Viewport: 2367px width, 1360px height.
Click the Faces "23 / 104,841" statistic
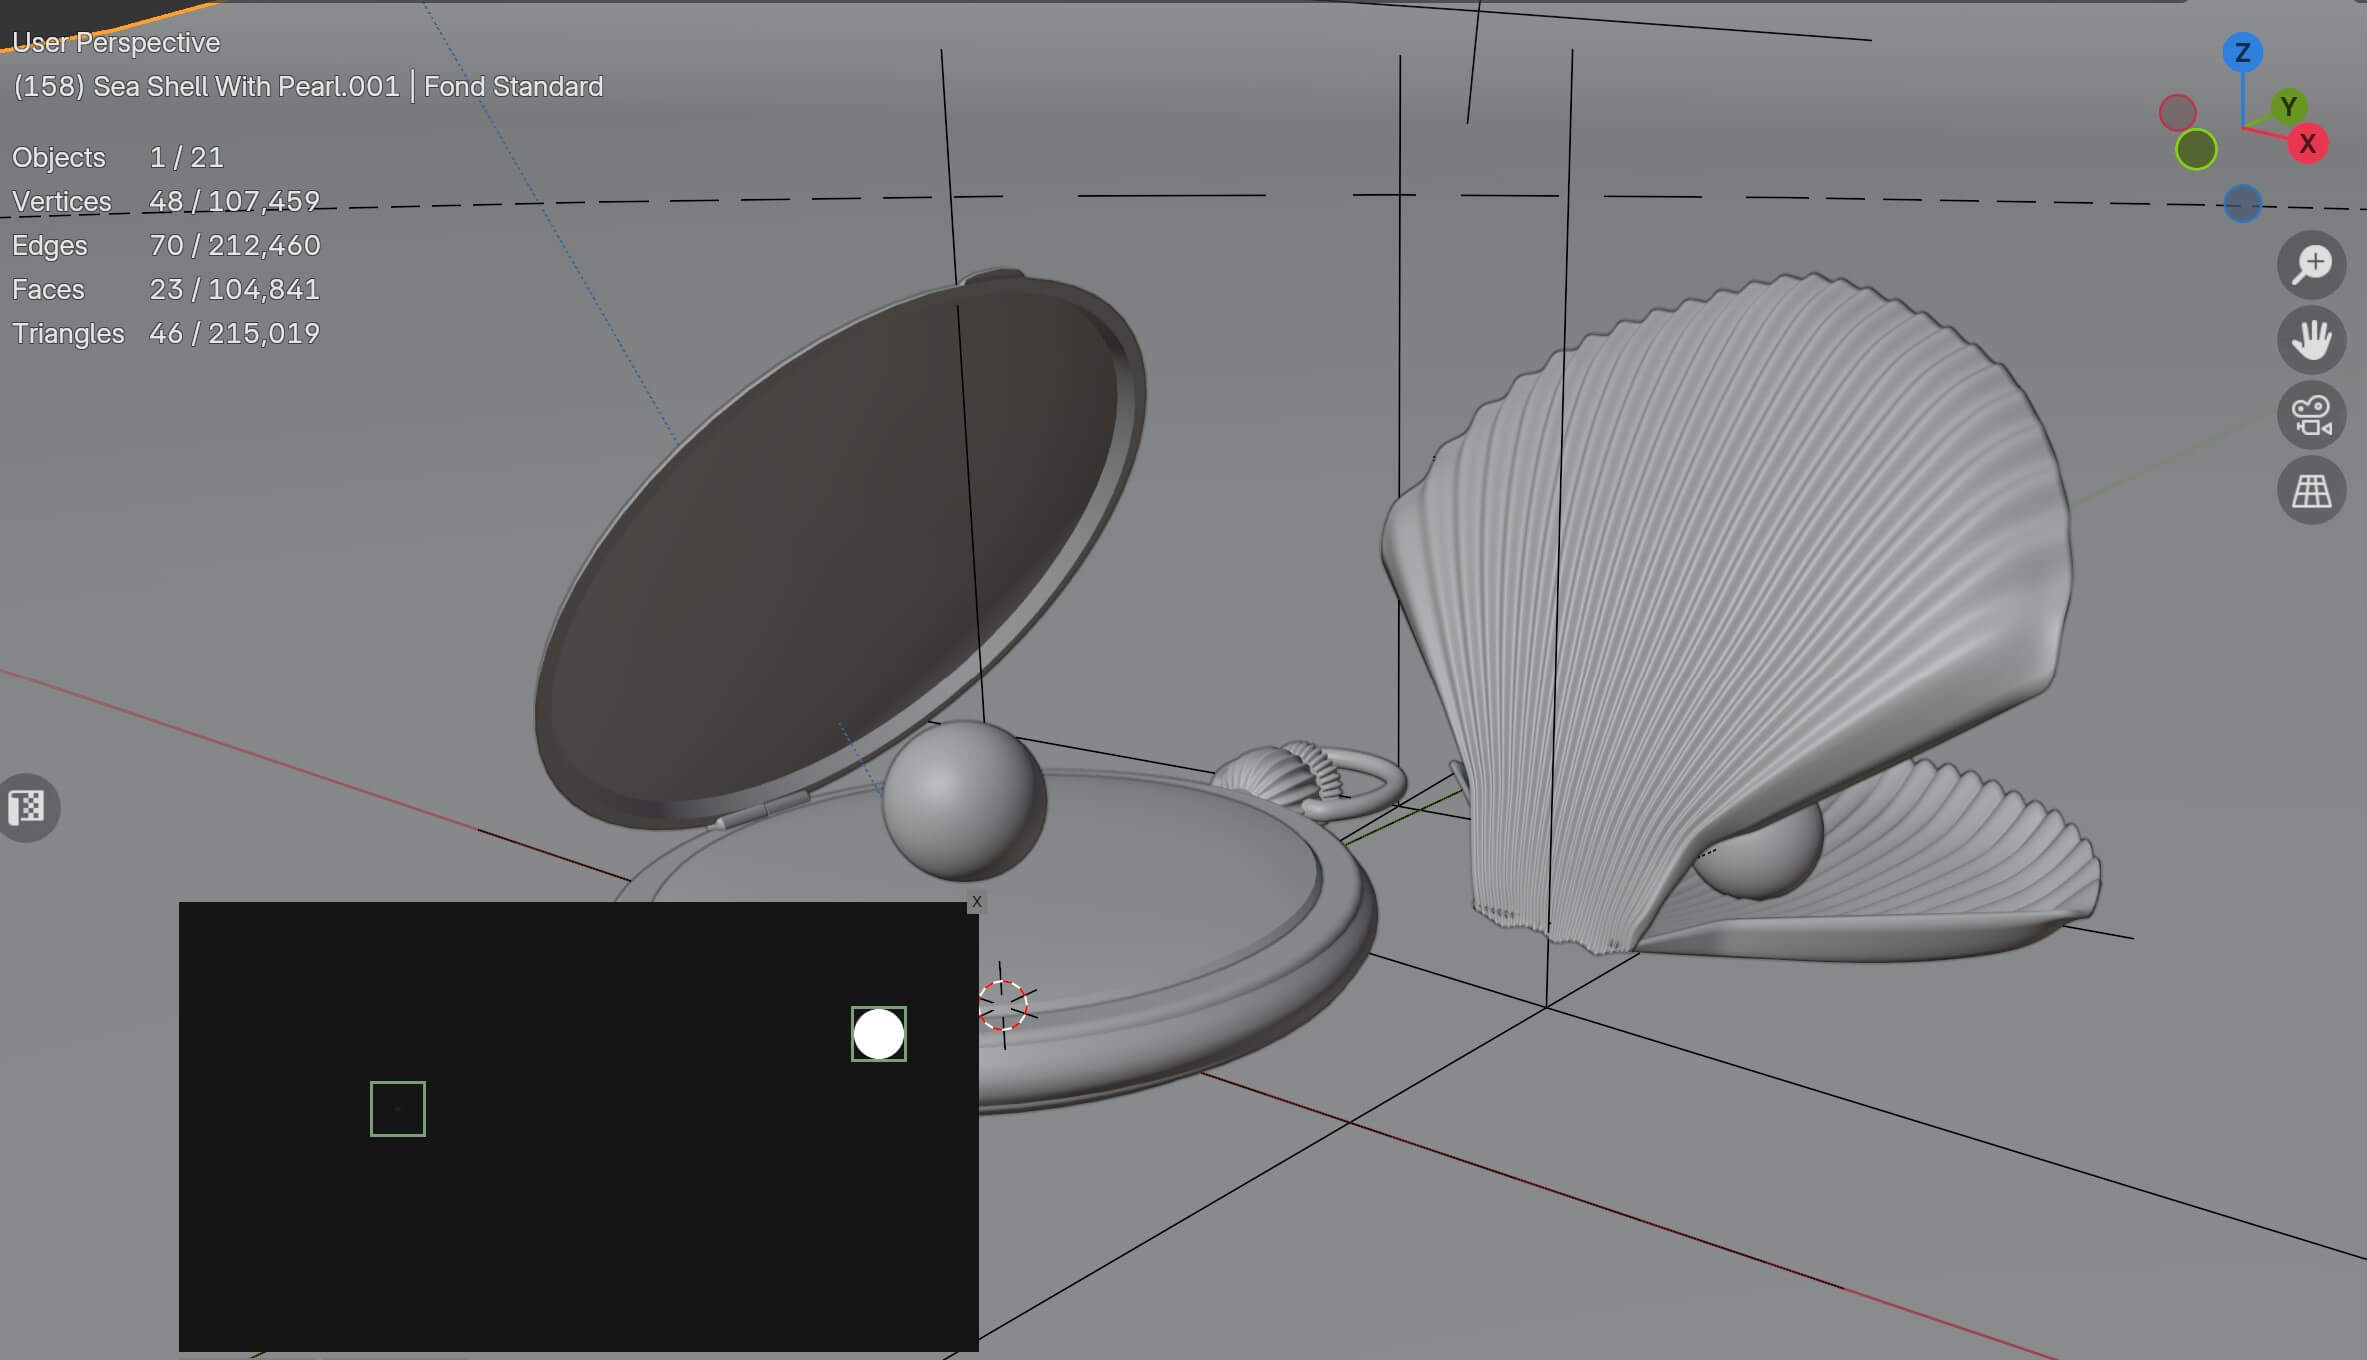(x=234, y=290)
